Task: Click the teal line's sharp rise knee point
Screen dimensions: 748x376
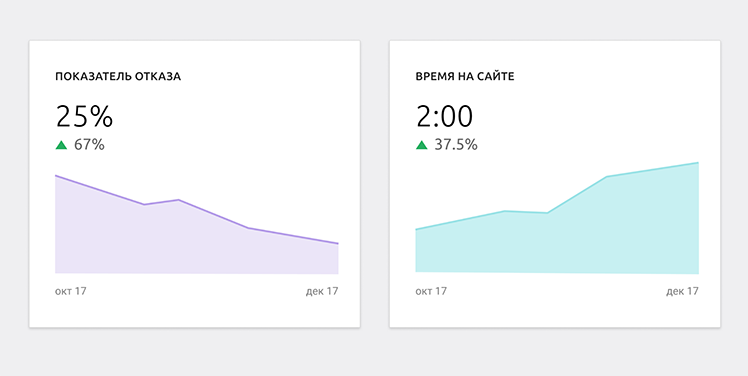Action: coord(548,213)
